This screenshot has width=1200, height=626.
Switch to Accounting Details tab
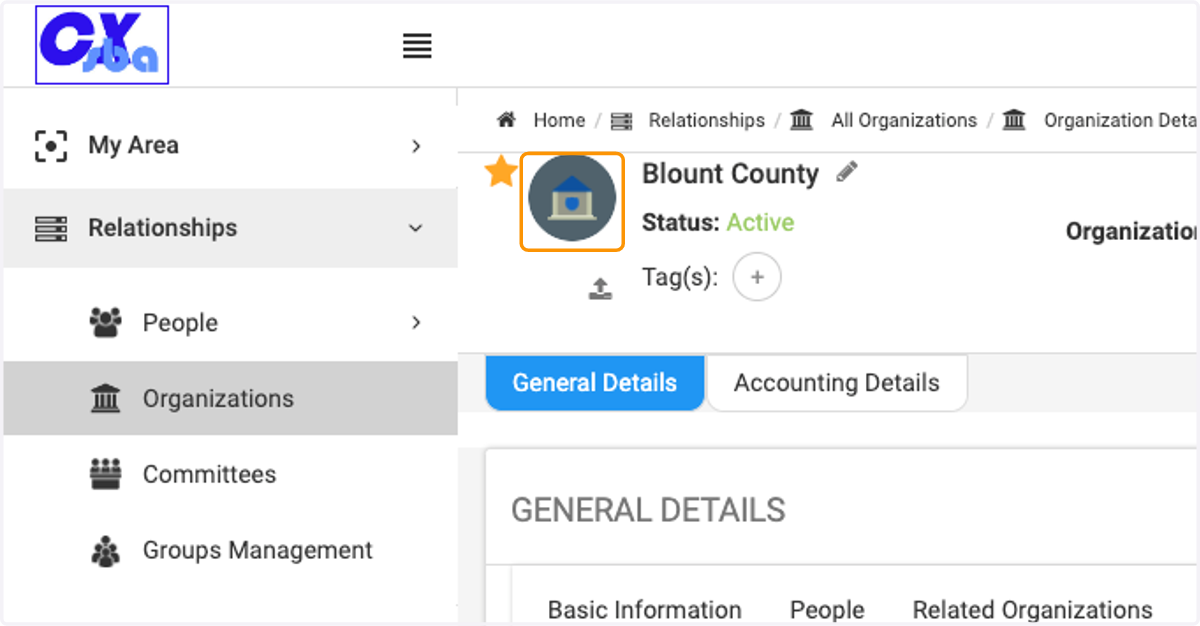coord(837,383)
